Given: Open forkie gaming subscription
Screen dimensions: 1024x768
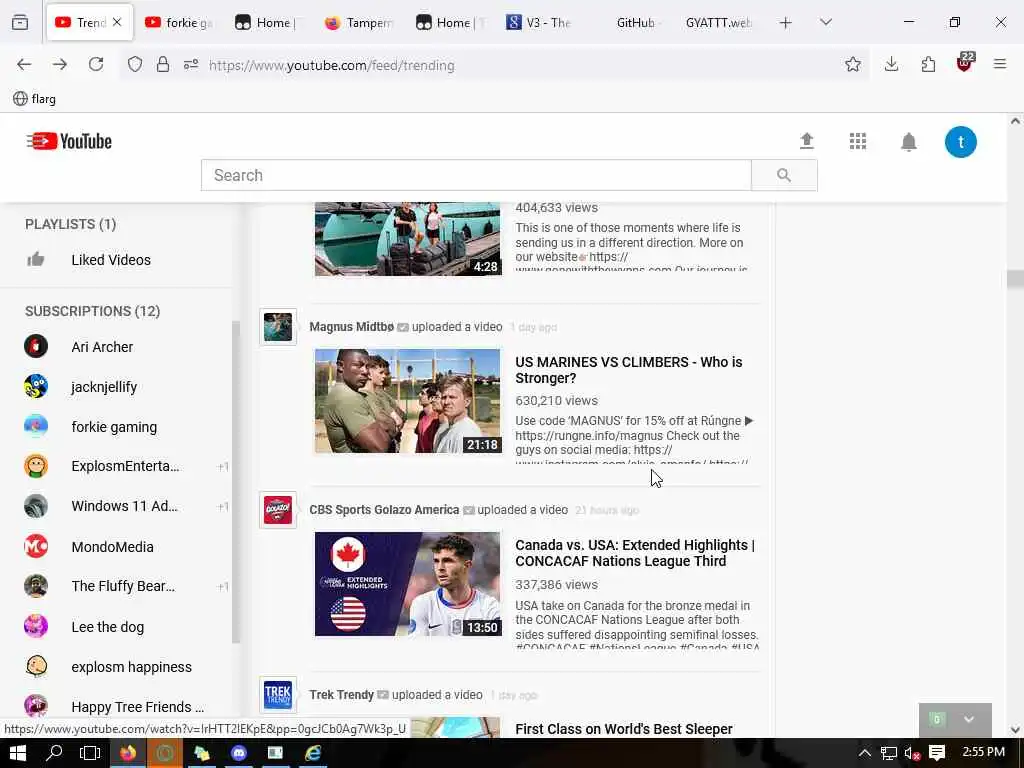Looking at the screenshot, I should click(114, 427).
